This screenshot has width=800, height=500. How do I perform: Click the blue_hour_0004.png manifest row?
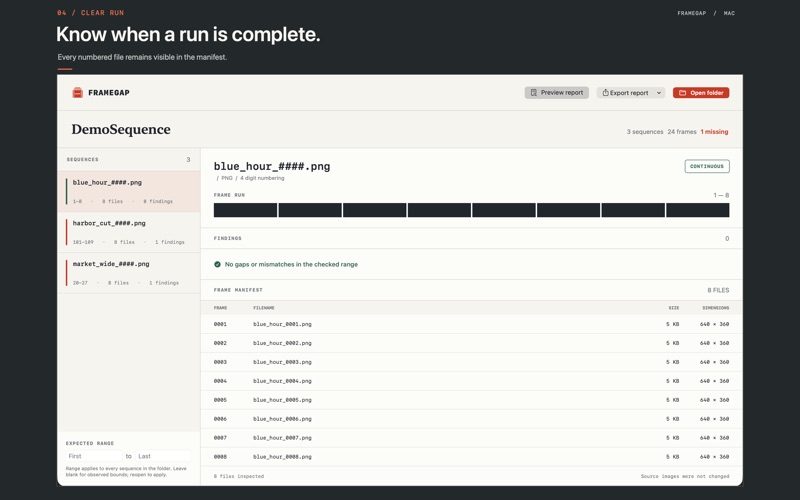coord(471,381)
